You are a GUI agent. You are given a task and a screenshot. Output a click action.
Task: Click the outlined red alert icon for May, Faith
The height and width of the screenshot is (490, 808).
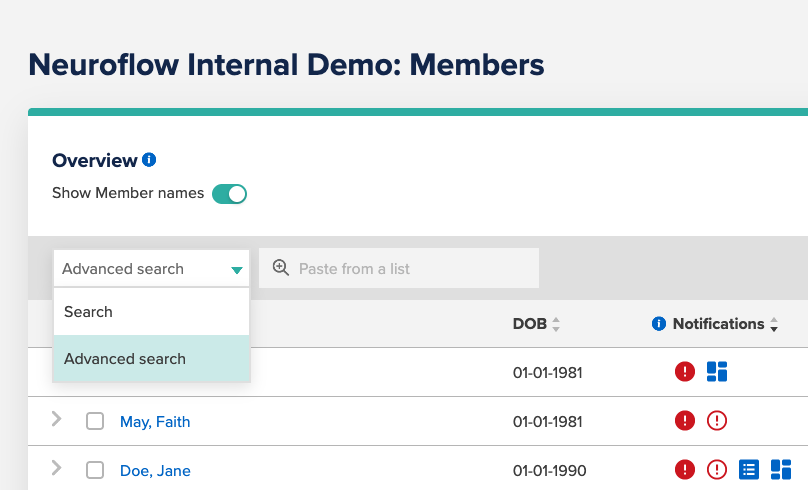717,420
